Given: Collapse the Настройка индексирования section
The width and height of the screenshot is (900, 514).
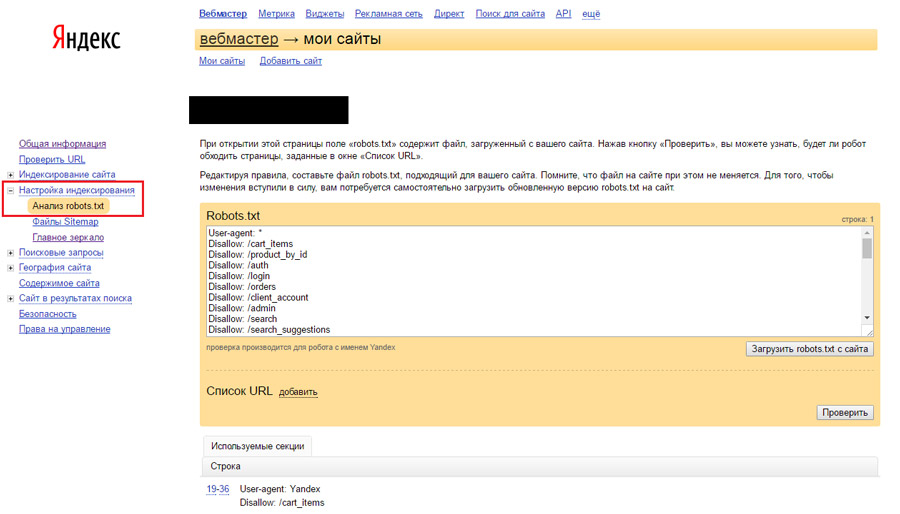Looking at the screenshot, I should coord(10,190).
